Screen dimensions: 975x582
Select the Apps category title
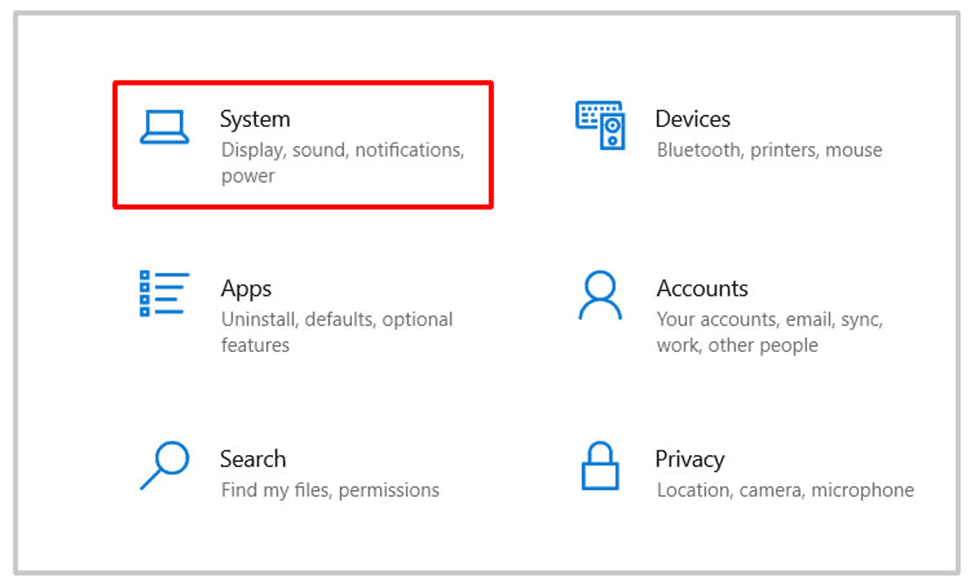246,289
